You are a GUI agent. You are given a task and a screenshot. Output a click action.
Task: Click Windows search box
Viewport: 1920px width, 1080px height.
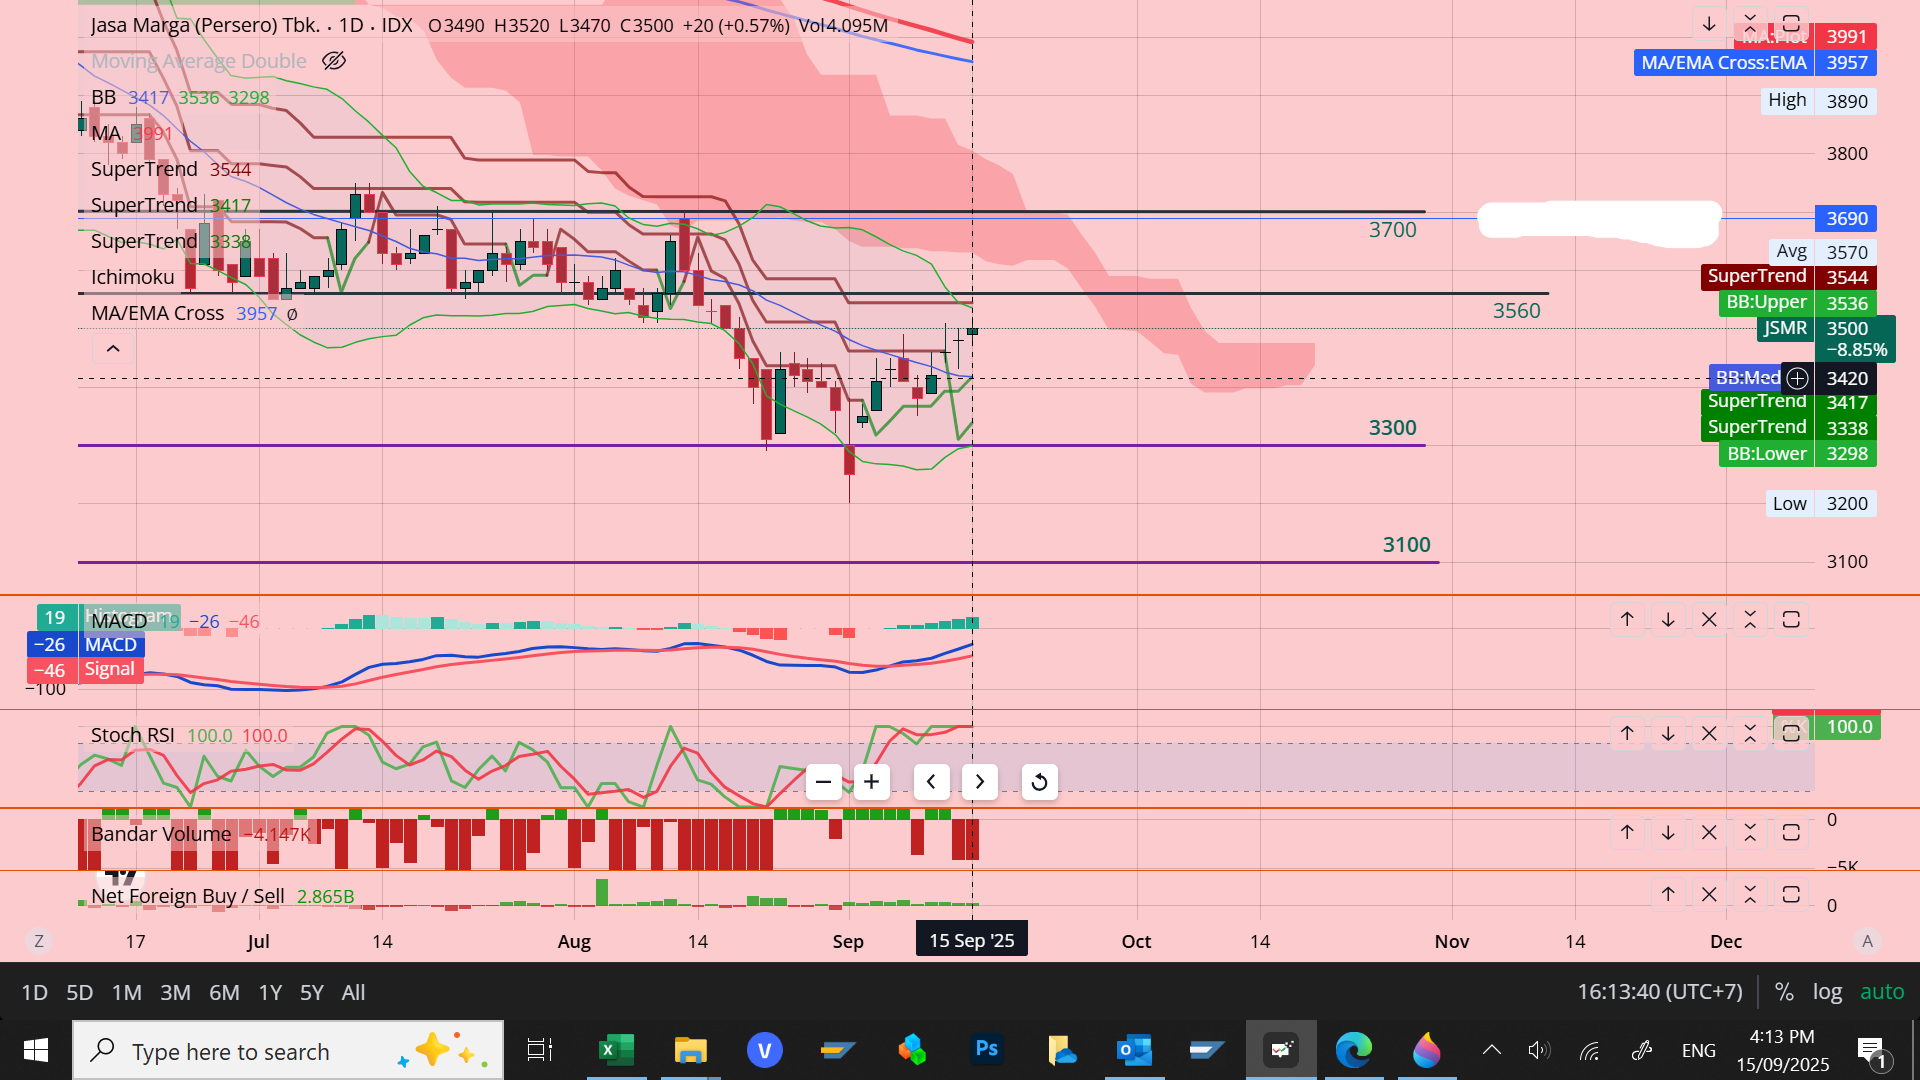(x=288, y=1050)
